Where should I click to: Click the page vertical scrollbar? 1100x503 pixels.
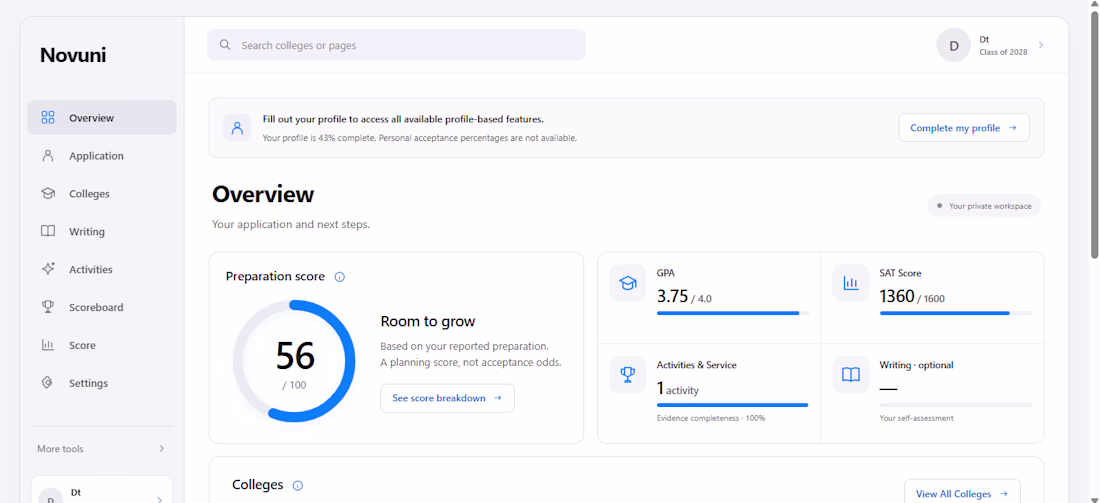pos(1094,133)
